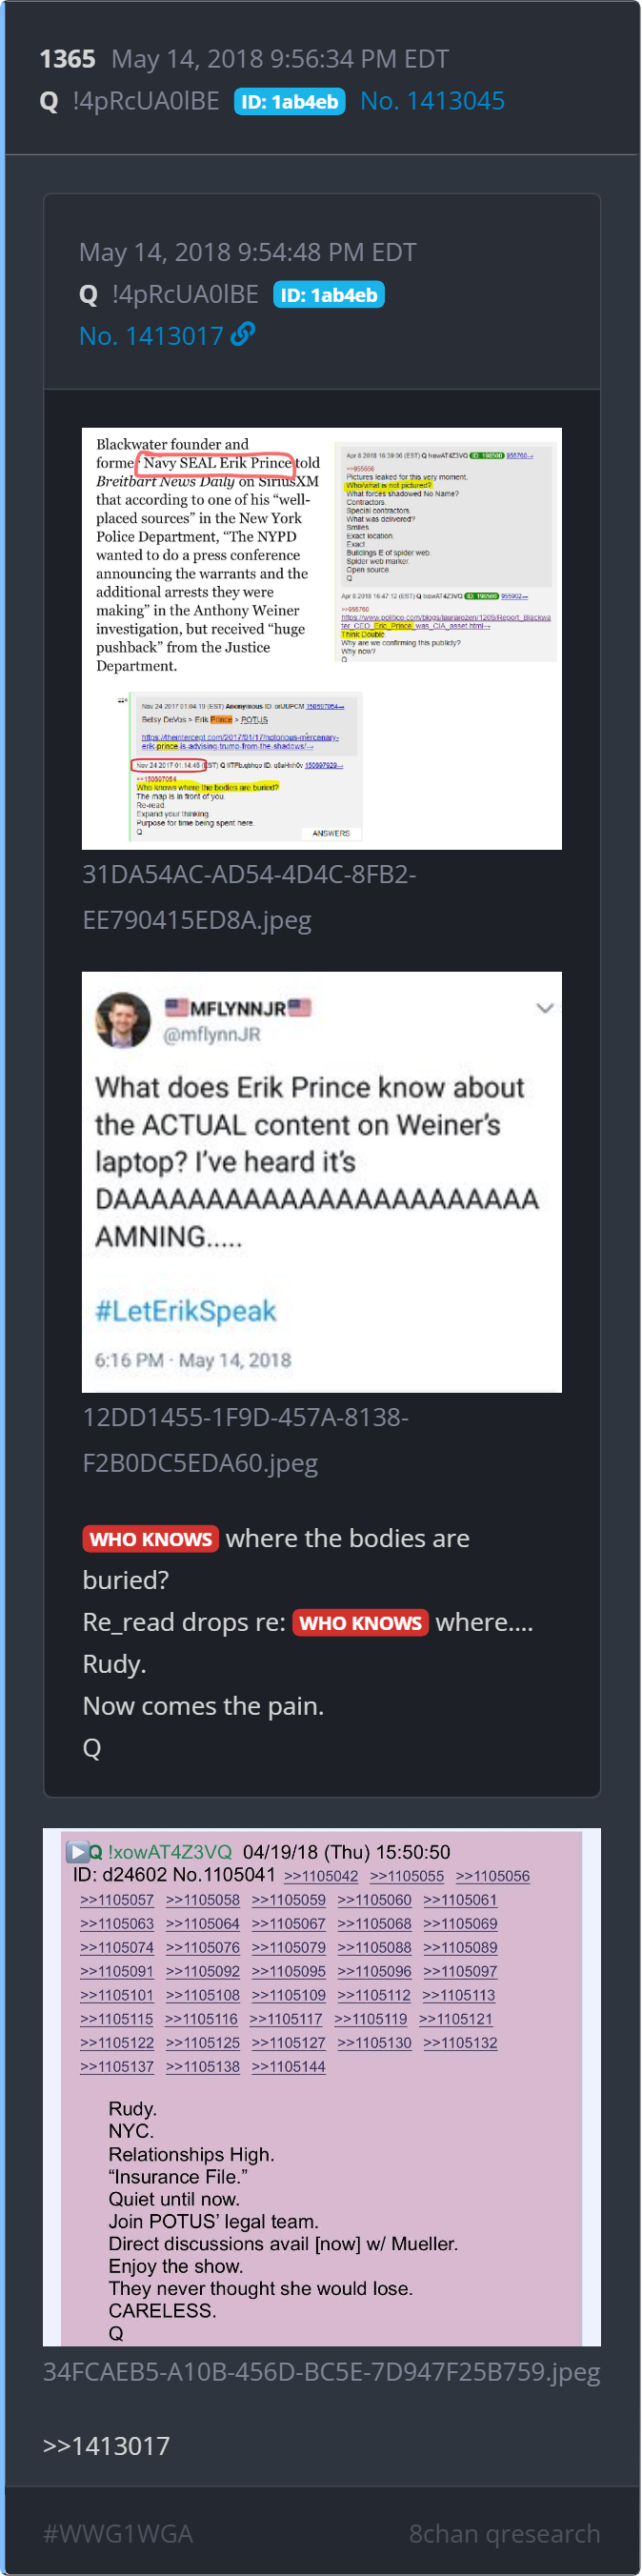This screenshot has width=642, height=2576.
Task: Click the ID: 1ab4eb badge in quoted post
Action: (x=329, y=295)
